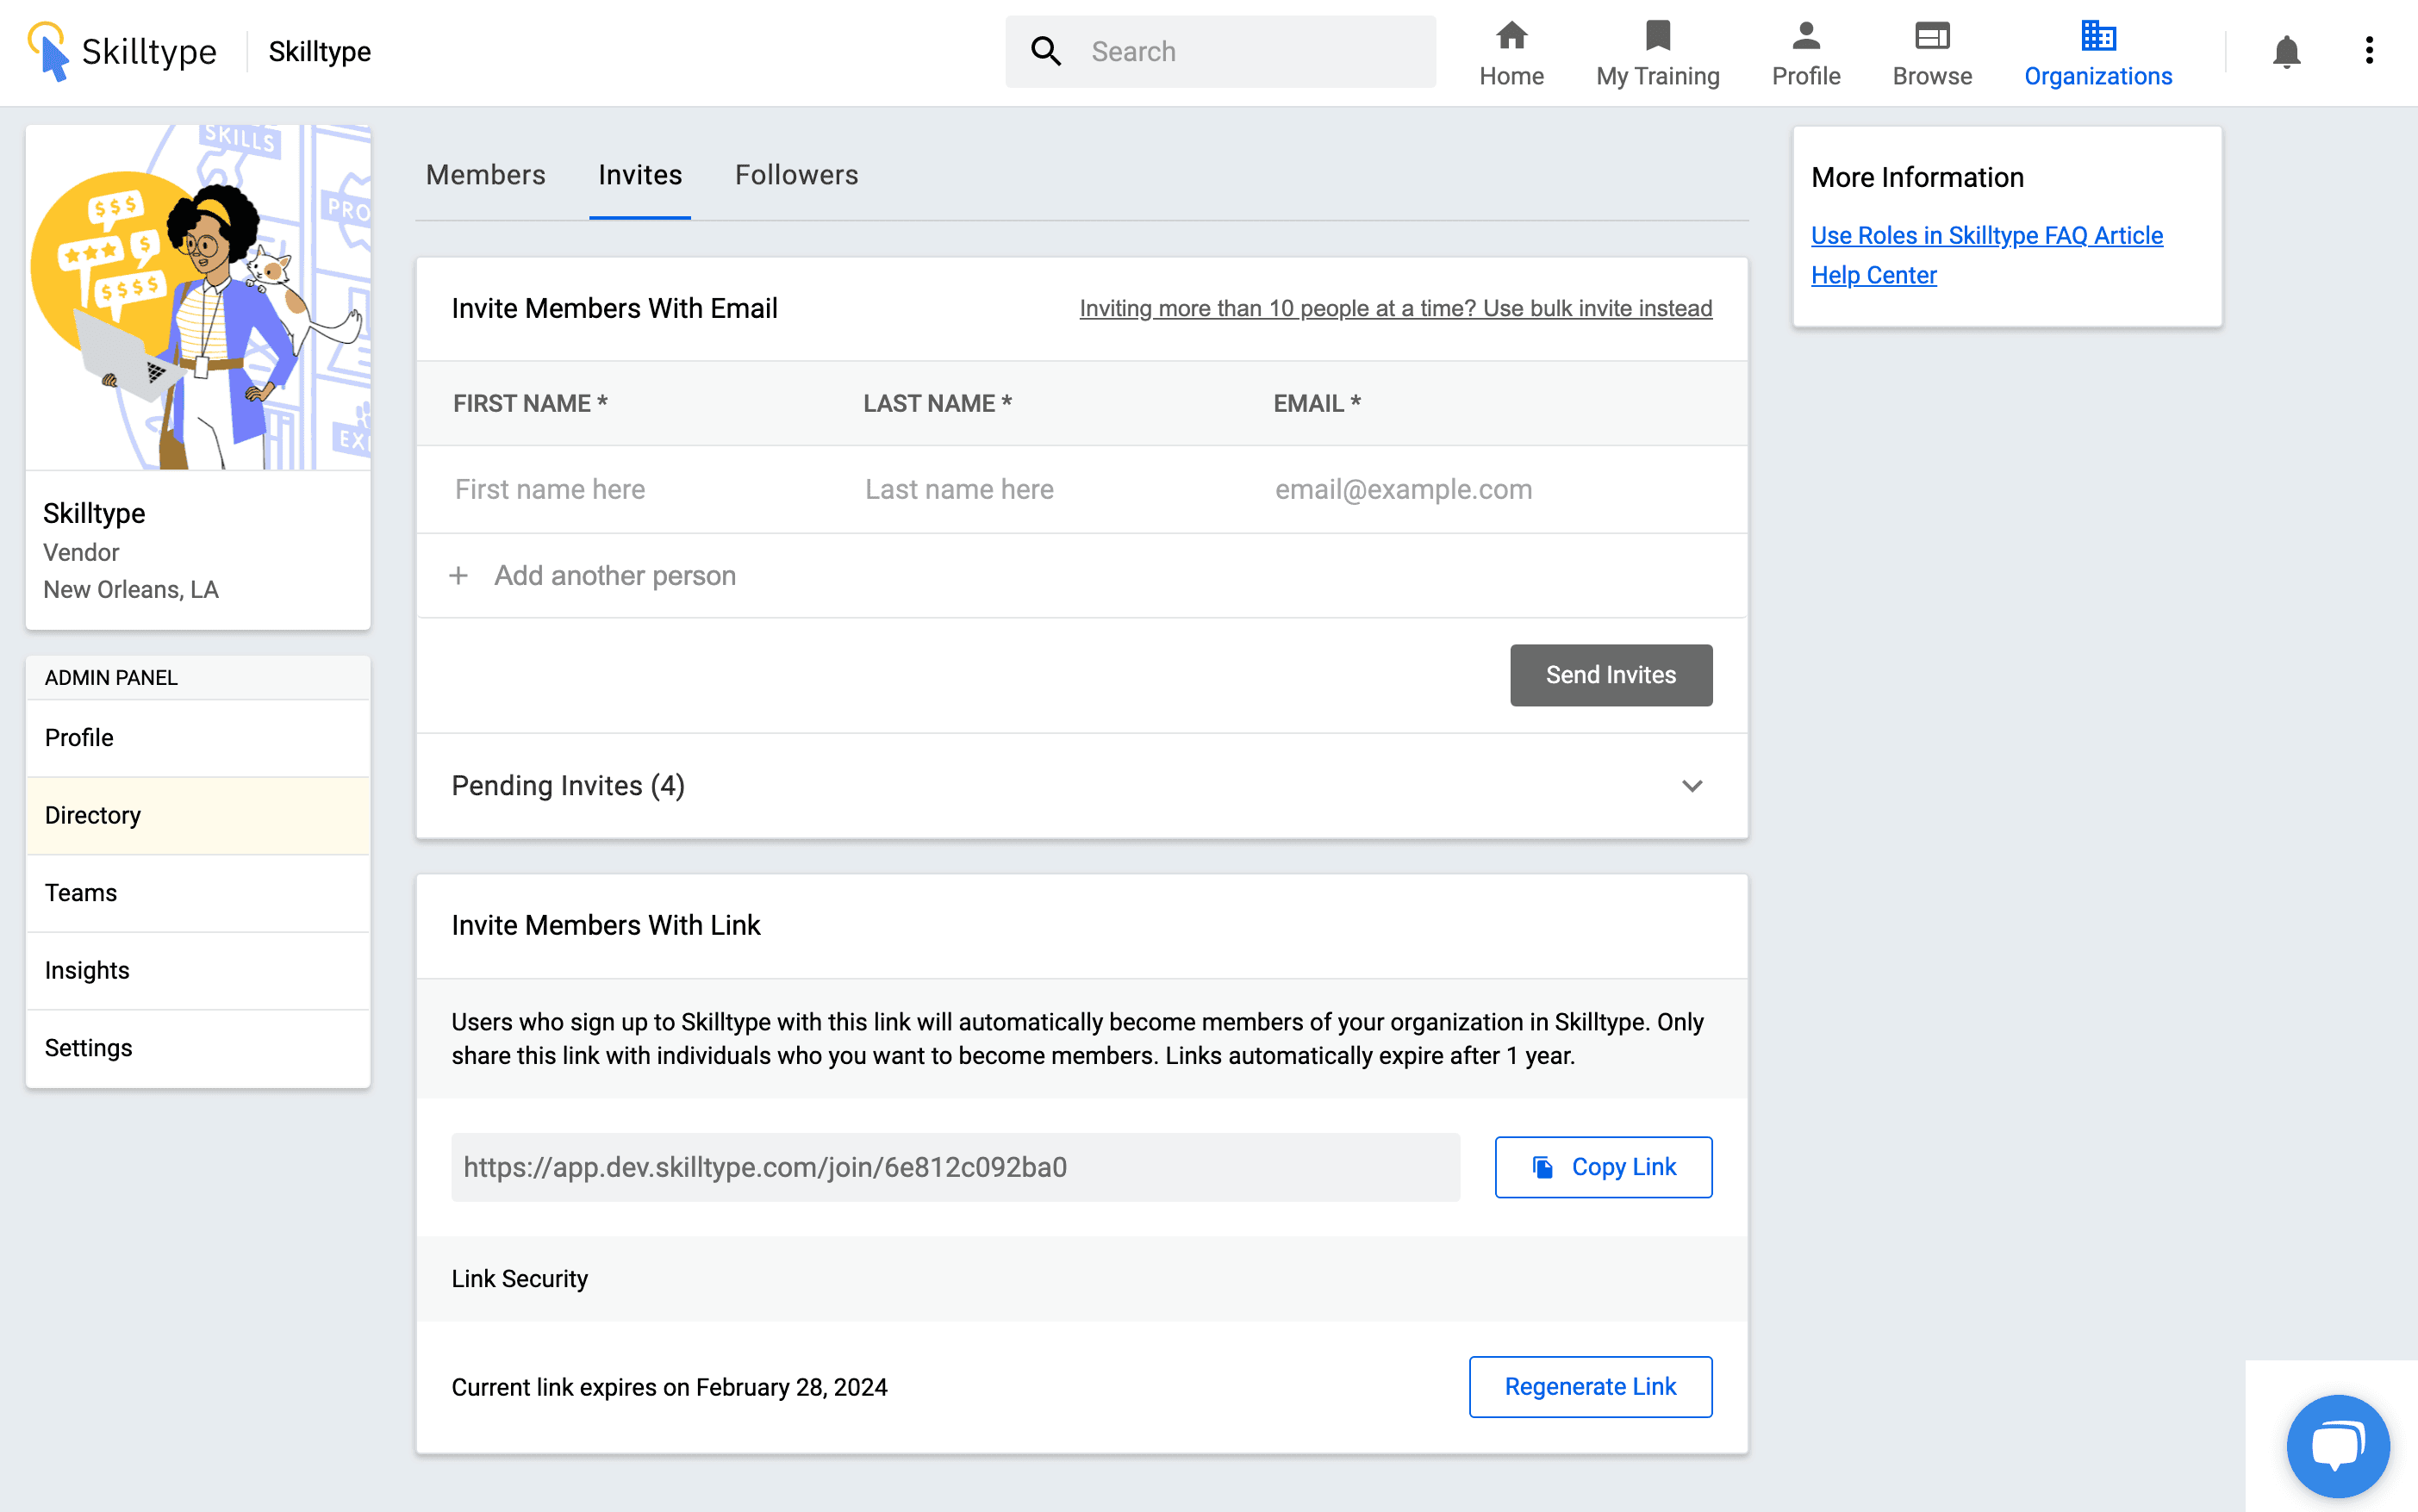Viewport: 2418px width, 1512px height.
Task: Click the Profile person icon in navbar
Action: coord(1805,36)
